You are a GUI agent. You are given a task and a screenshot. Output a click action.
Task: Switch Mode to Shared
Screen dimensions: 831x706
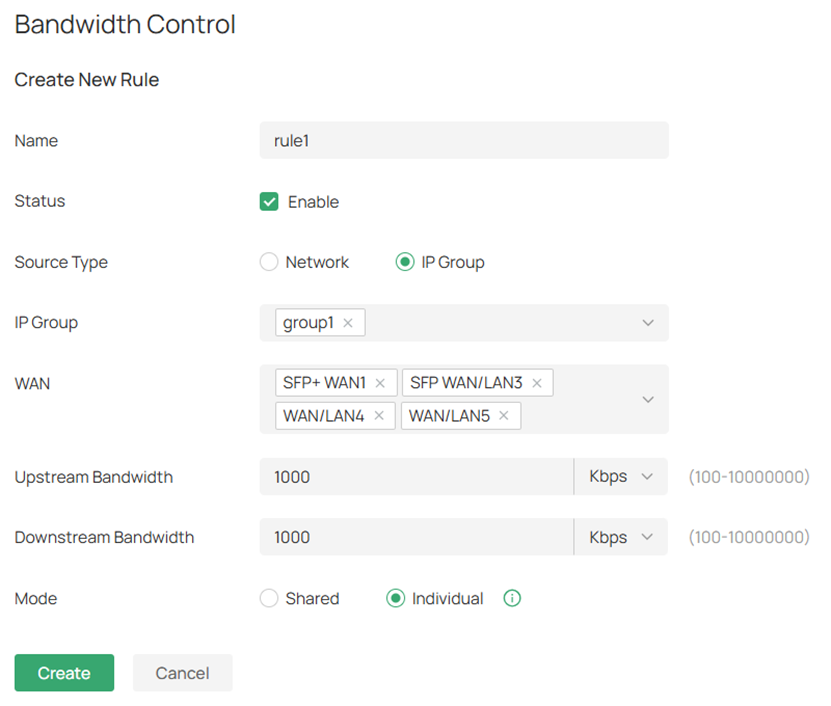click(x=268, y=598)
